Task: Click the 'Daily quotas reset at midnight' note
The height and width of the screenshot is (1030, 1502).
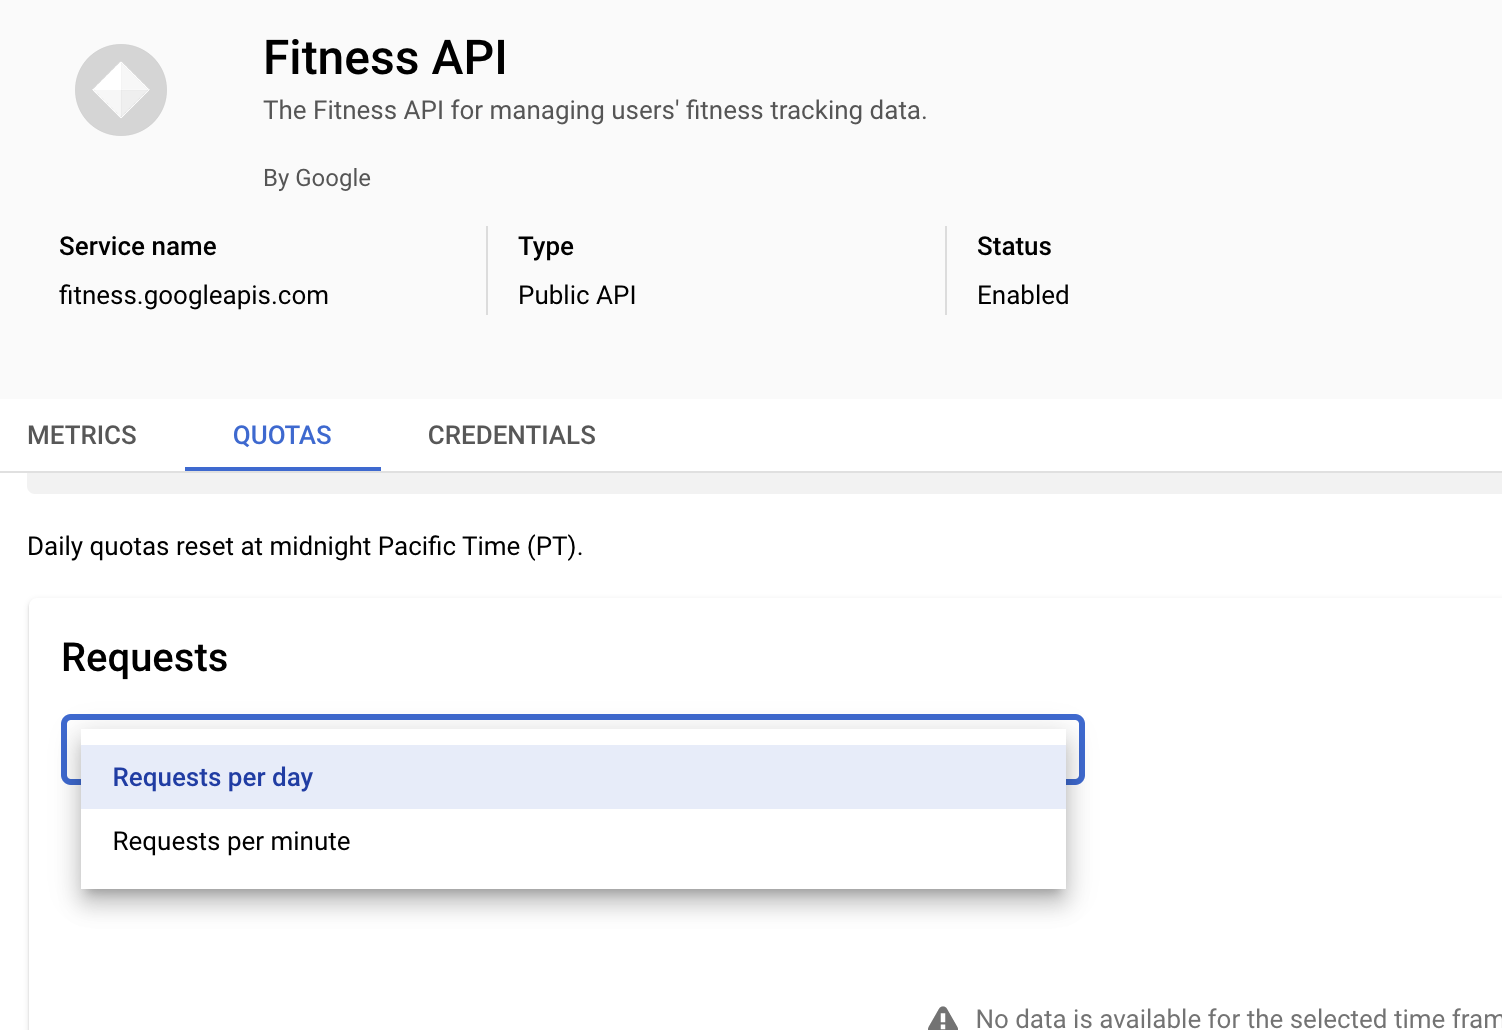Action: [305, 546]
